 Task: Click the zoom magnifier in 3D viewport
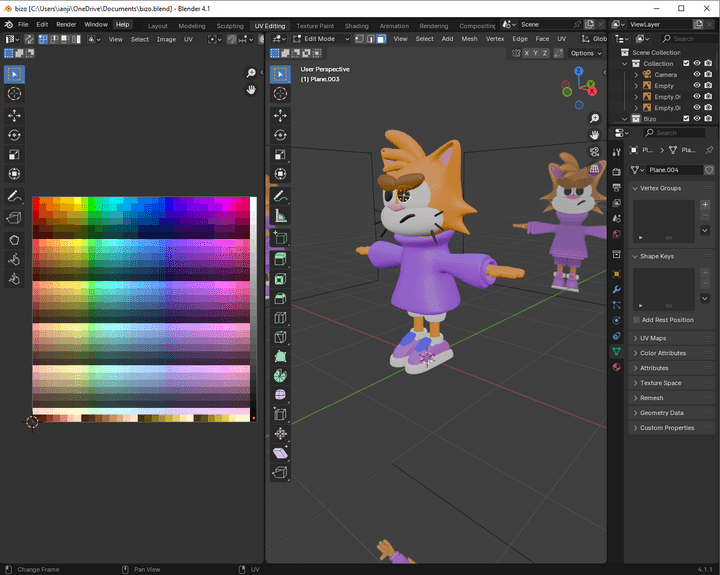coord(595,119)
